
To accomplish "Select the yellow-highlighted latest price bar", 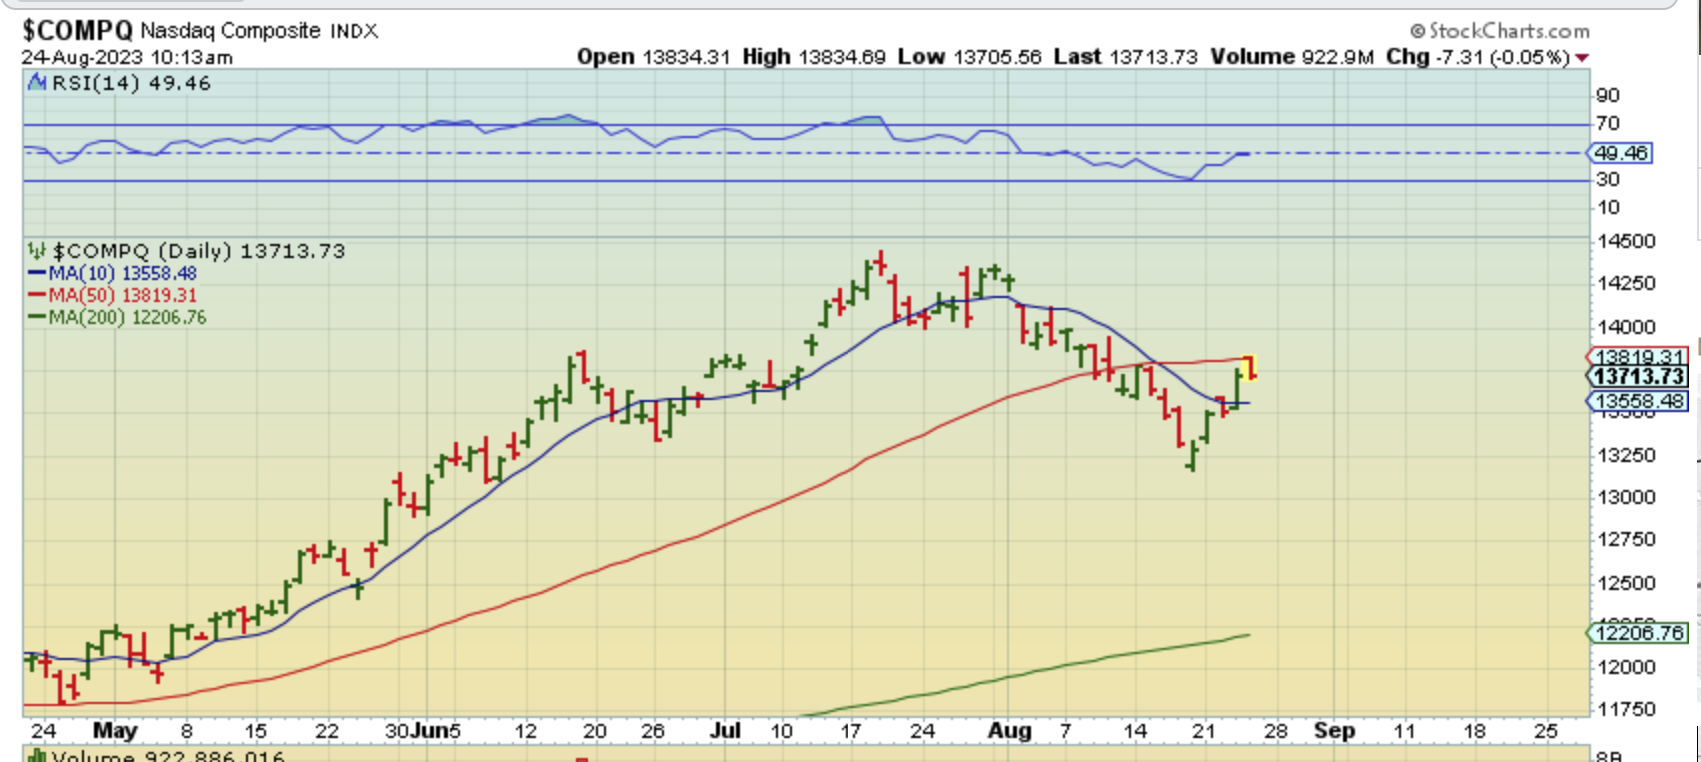I will click(x=1250, y=367).
